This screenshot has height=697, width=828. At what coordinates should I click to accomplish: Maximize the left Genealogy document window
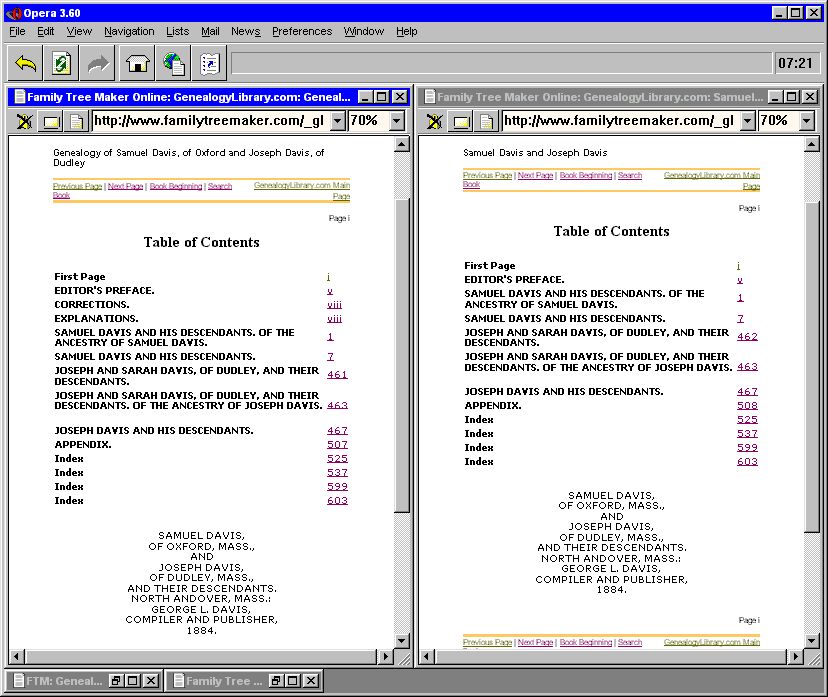click(x=382, y=97)
